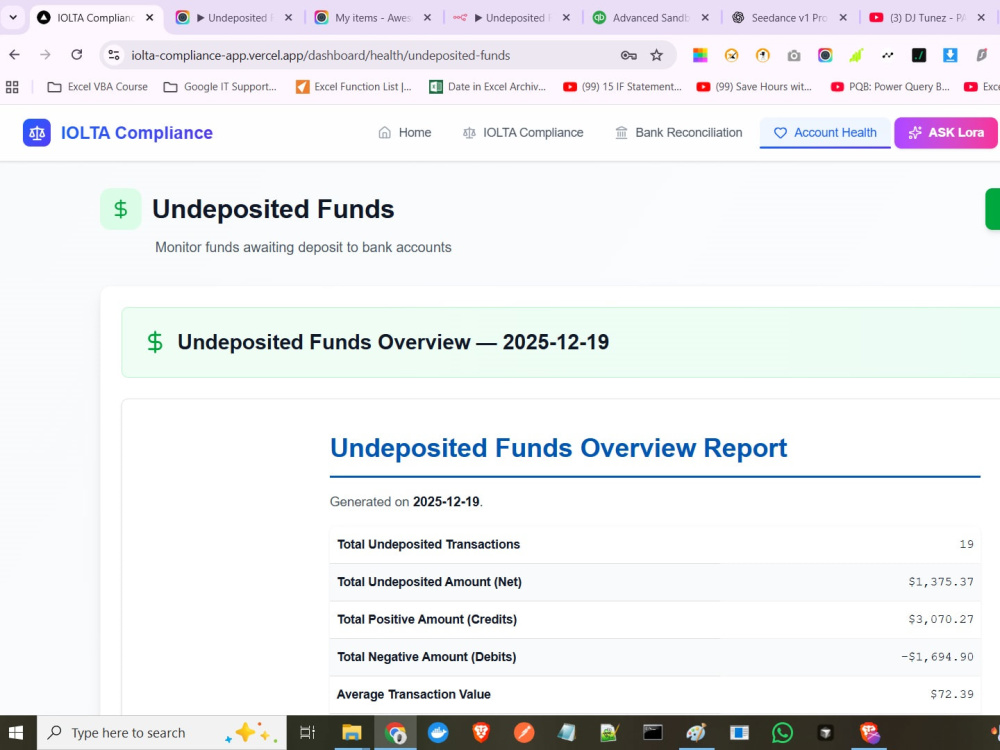Close the Seedance v1 Pro tab
1000x750 pixels.
click(843, 18)
